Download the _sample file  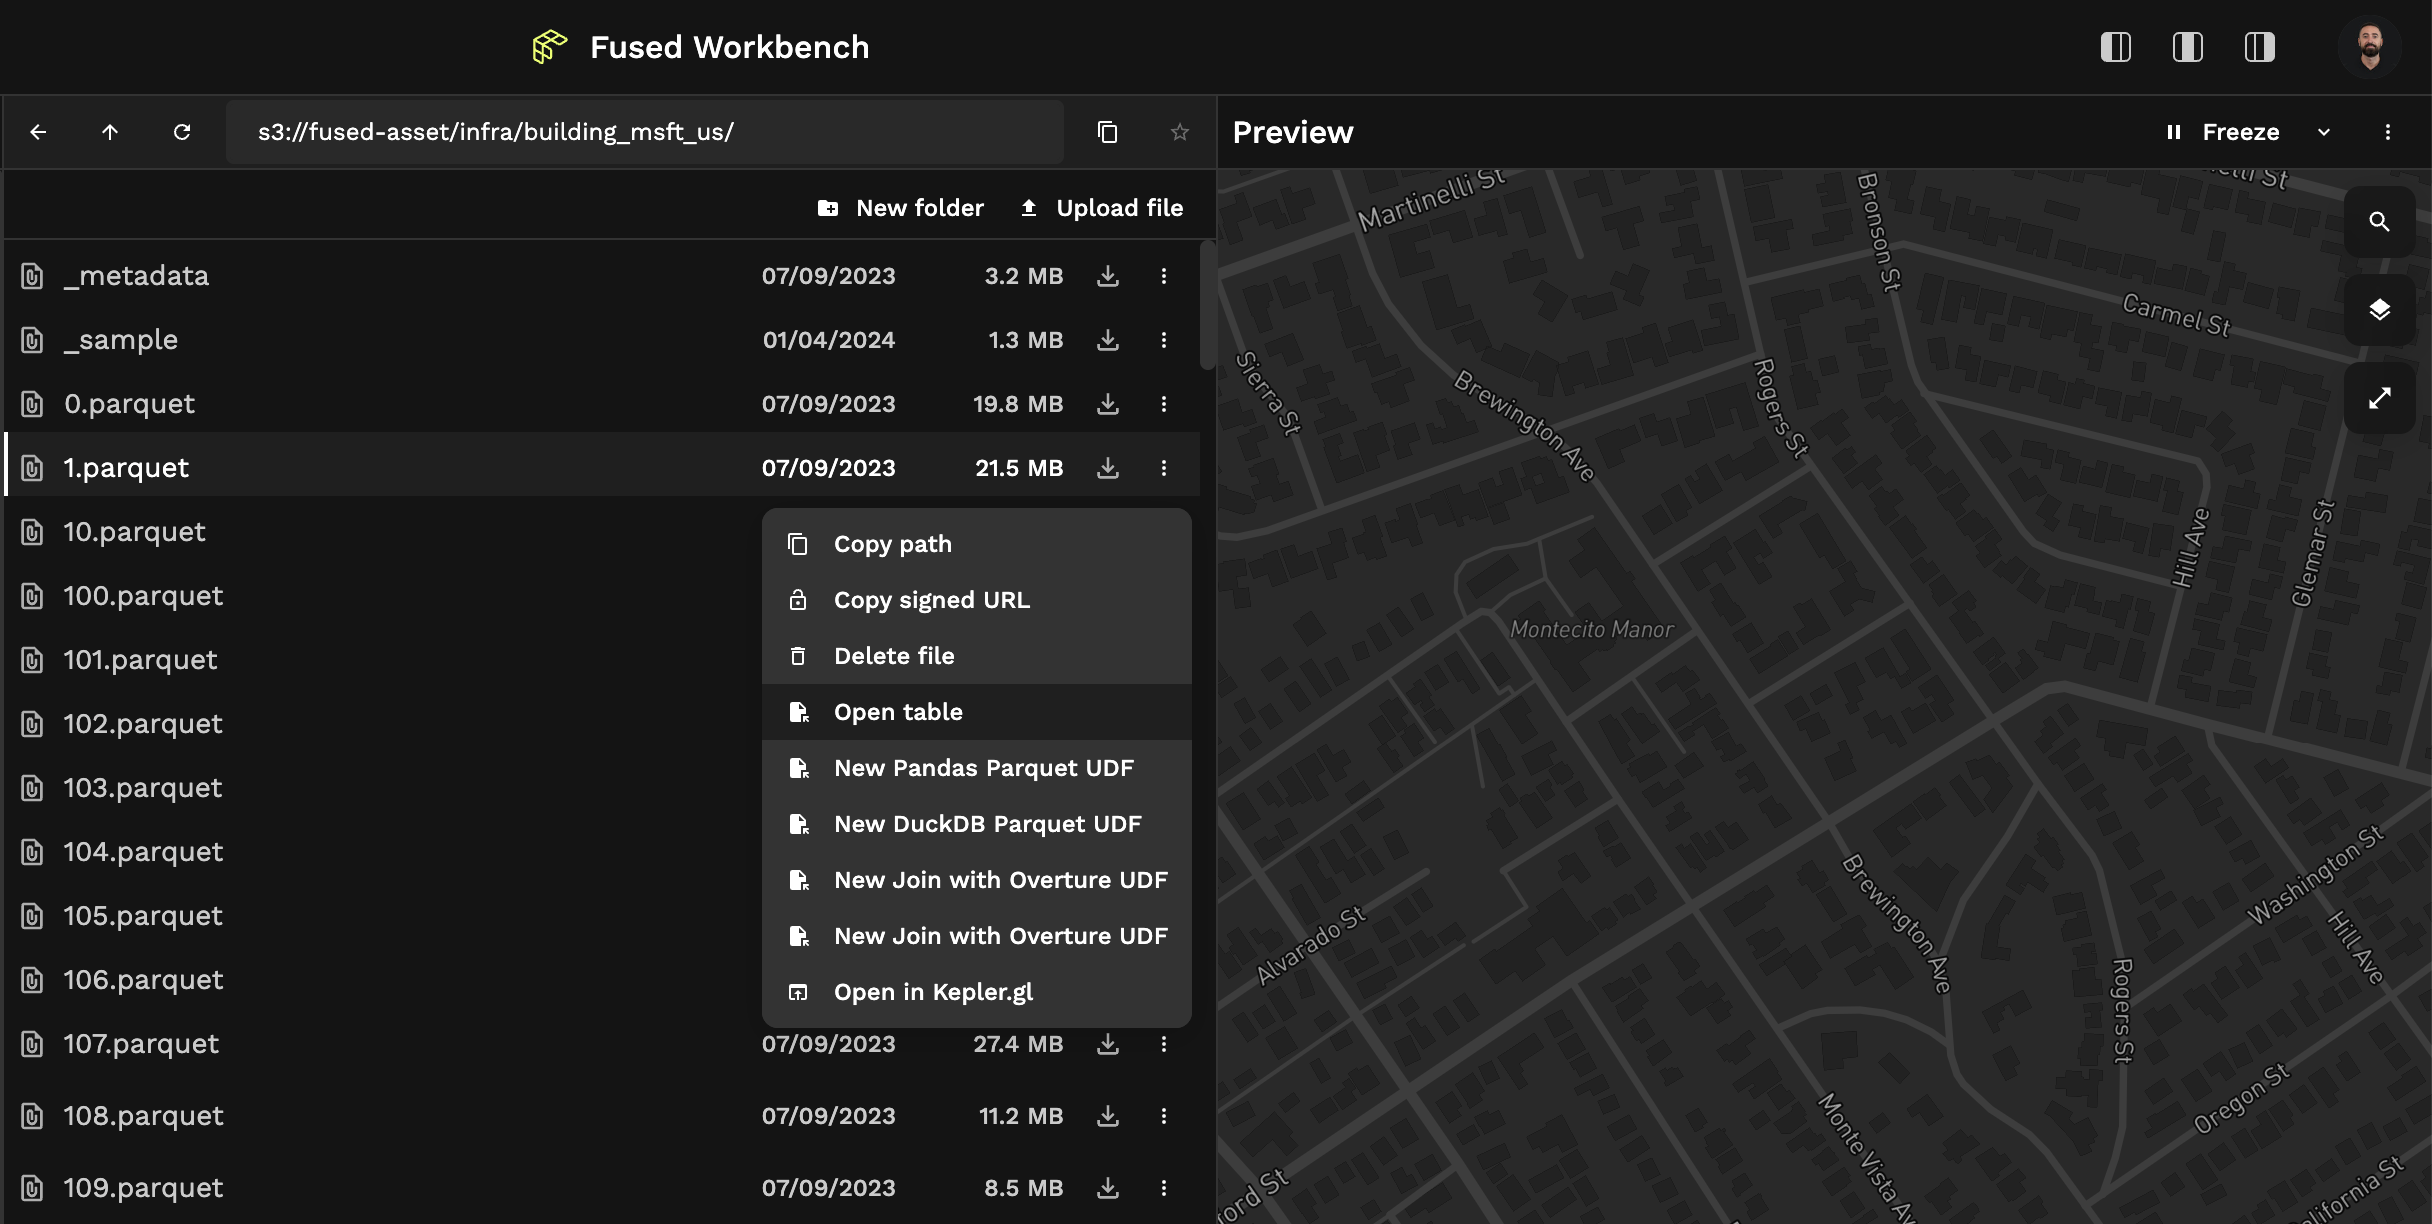coord(1108,340)
